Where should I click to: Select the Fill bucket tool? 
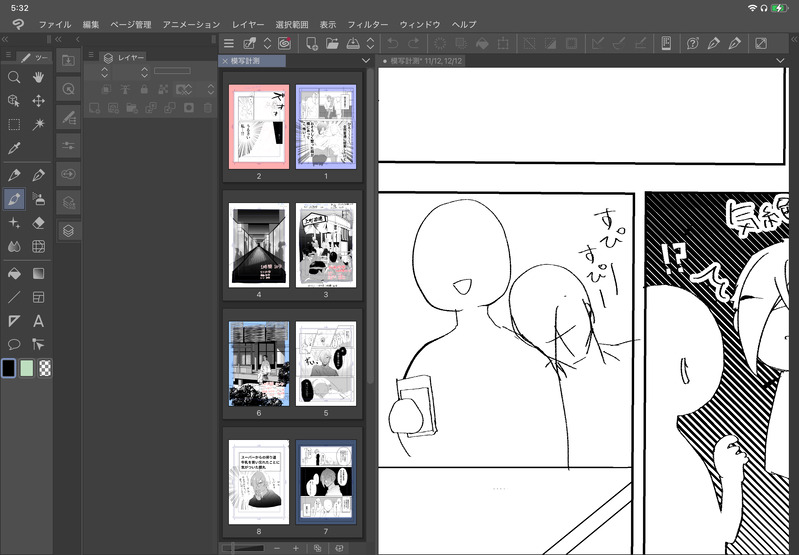tap(14, 272)
